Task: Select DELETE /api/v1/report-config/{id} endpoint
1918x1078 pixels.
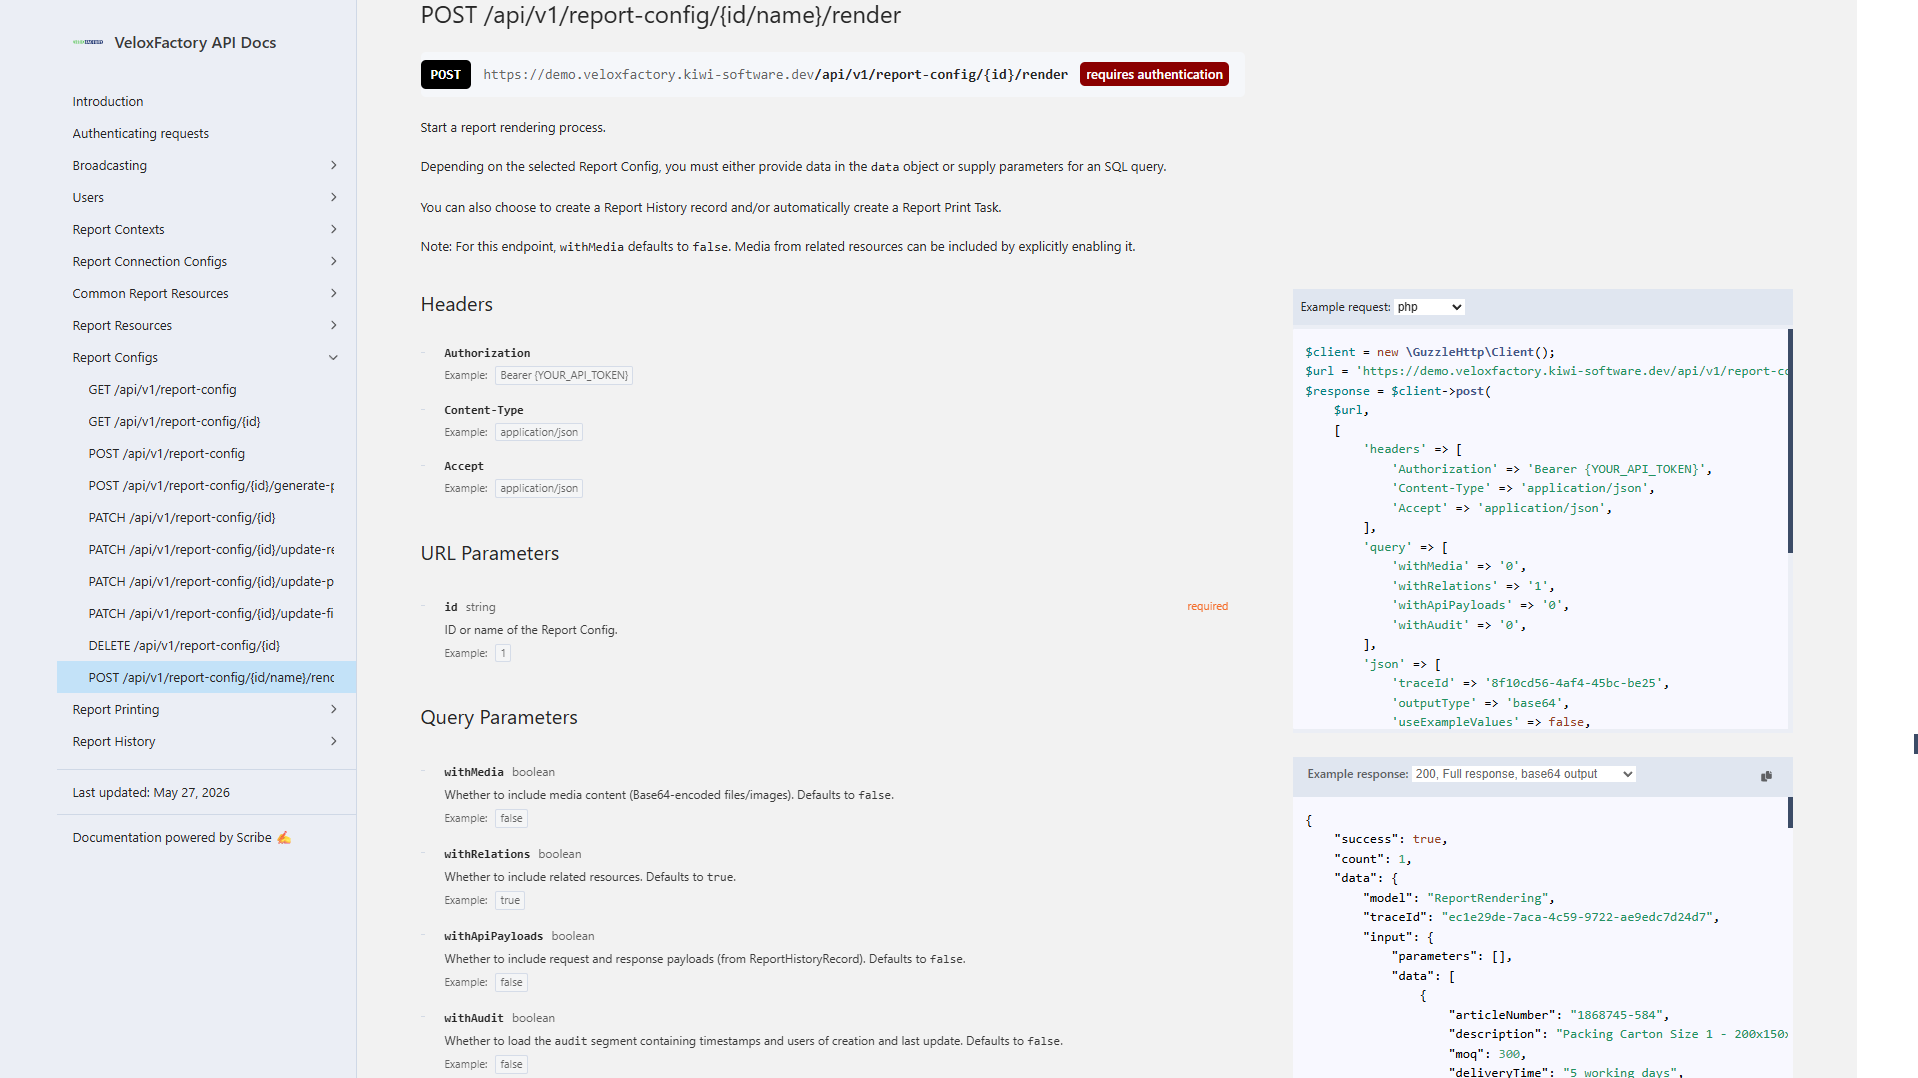Action: pyautogui.click(x=184, y=645)
